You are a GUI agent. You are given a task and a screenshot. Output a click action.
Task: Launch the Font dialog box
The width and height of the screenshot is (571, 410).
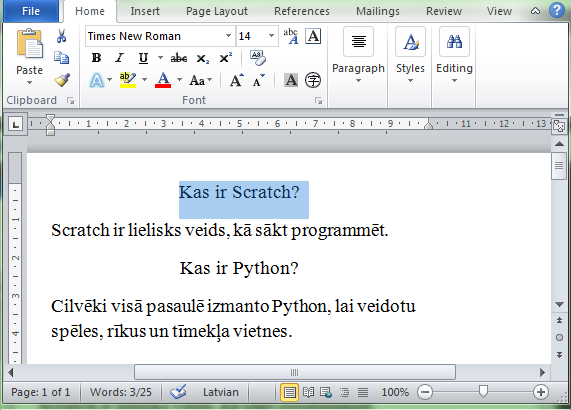tap(318, 100)
